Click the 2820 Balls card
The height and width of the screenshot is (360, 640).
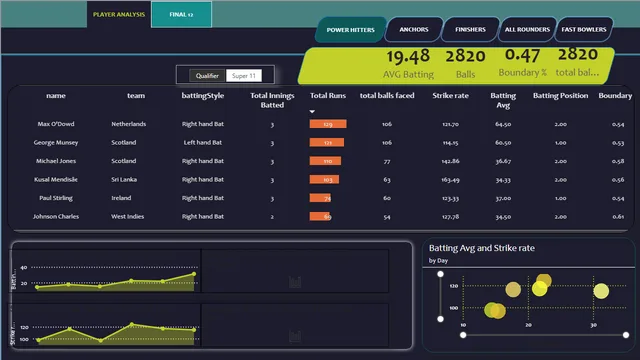click(x=465, y=64)
